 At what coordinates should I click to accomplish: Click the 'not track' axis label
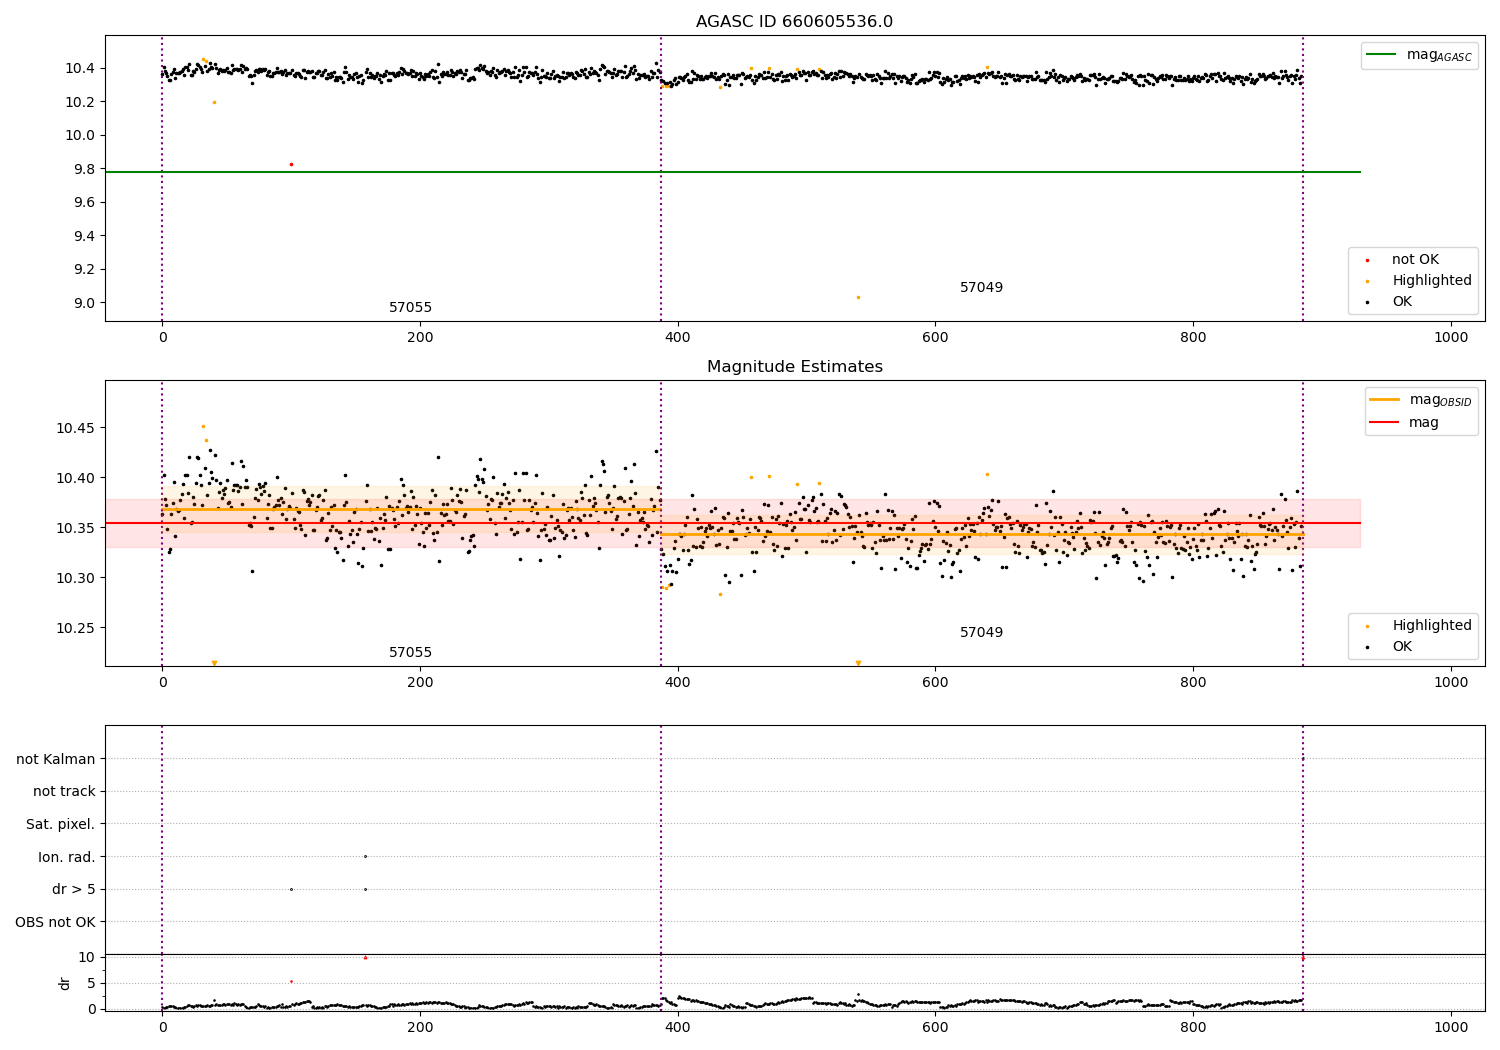click(x=64, y=792)
